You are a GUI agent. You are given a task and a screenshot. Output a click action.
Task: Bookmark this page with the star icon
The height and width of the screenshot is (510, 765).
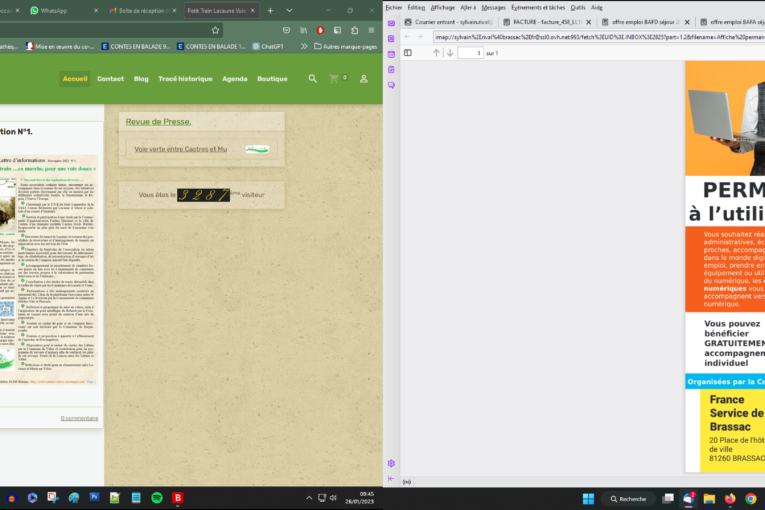click(215, 30)
